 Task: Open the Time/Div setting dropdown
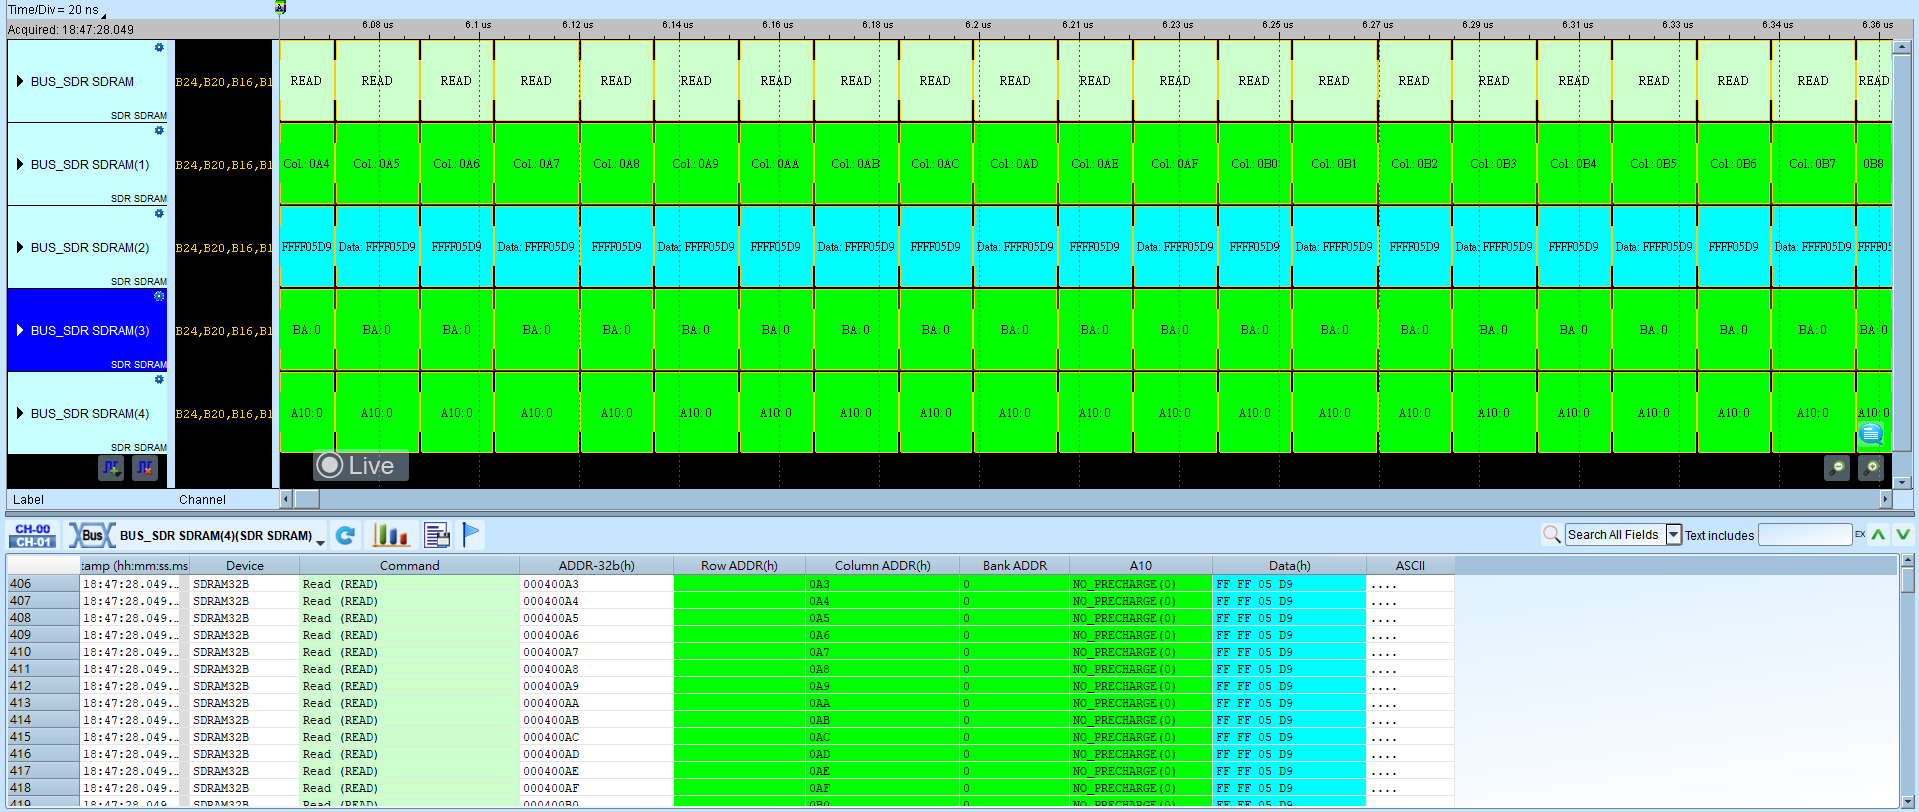[x=104, y=15]
